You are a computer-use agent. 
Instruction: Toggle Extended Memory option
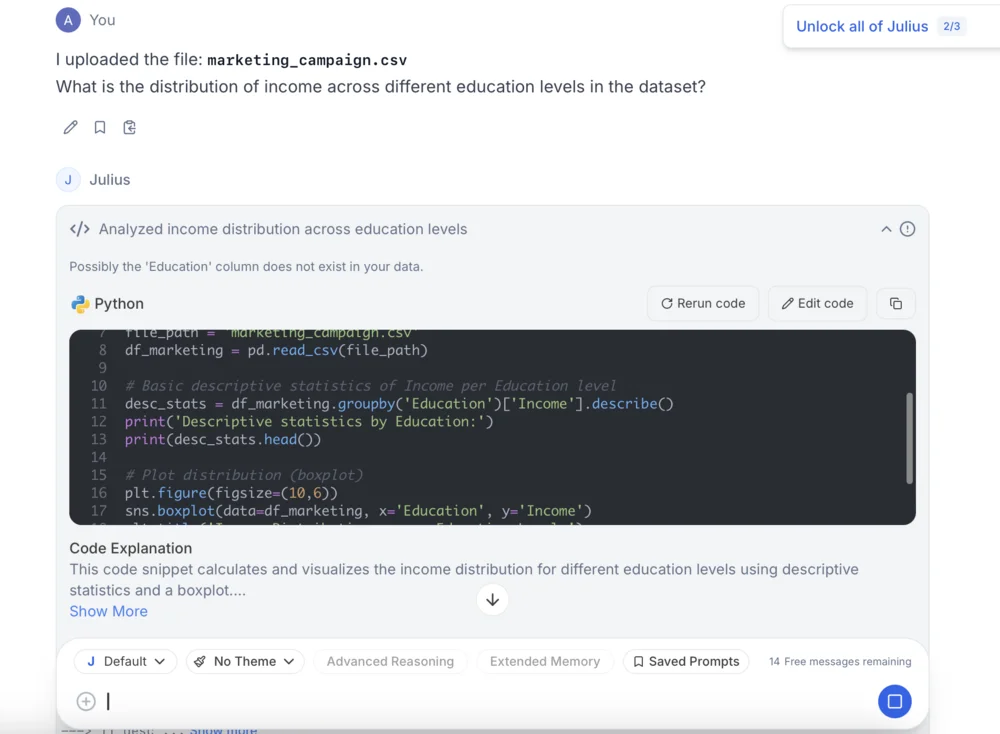click(x=544, y=661)
